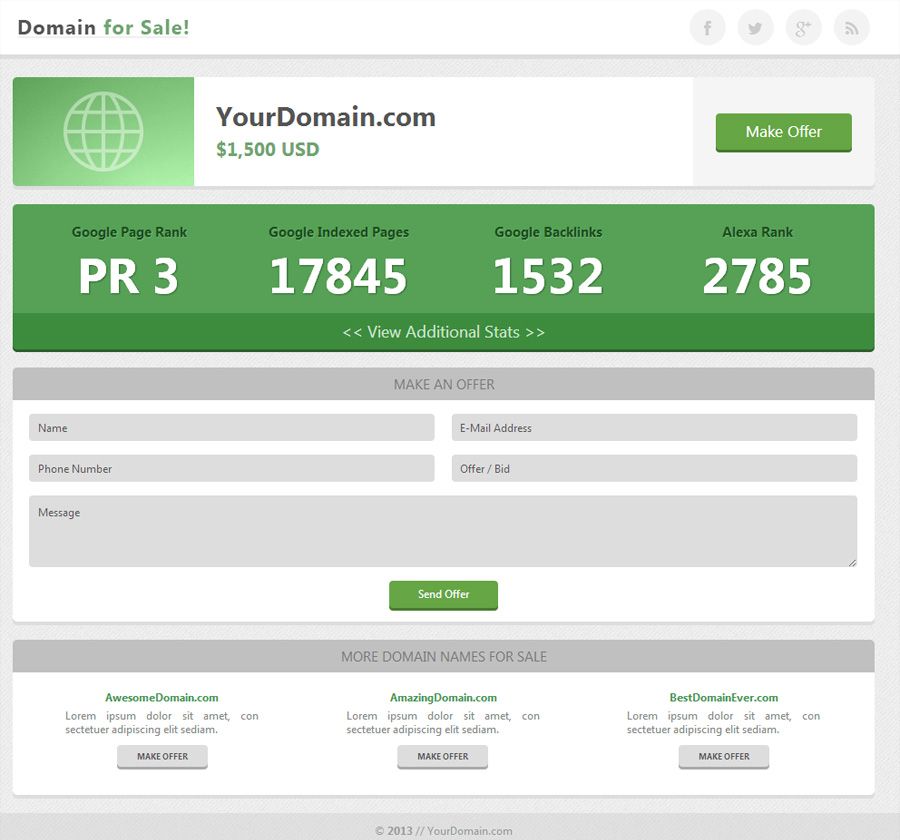This screenshot has width=900, height=840.
Task: Focus the Name input field
Action: coord(231,428)
